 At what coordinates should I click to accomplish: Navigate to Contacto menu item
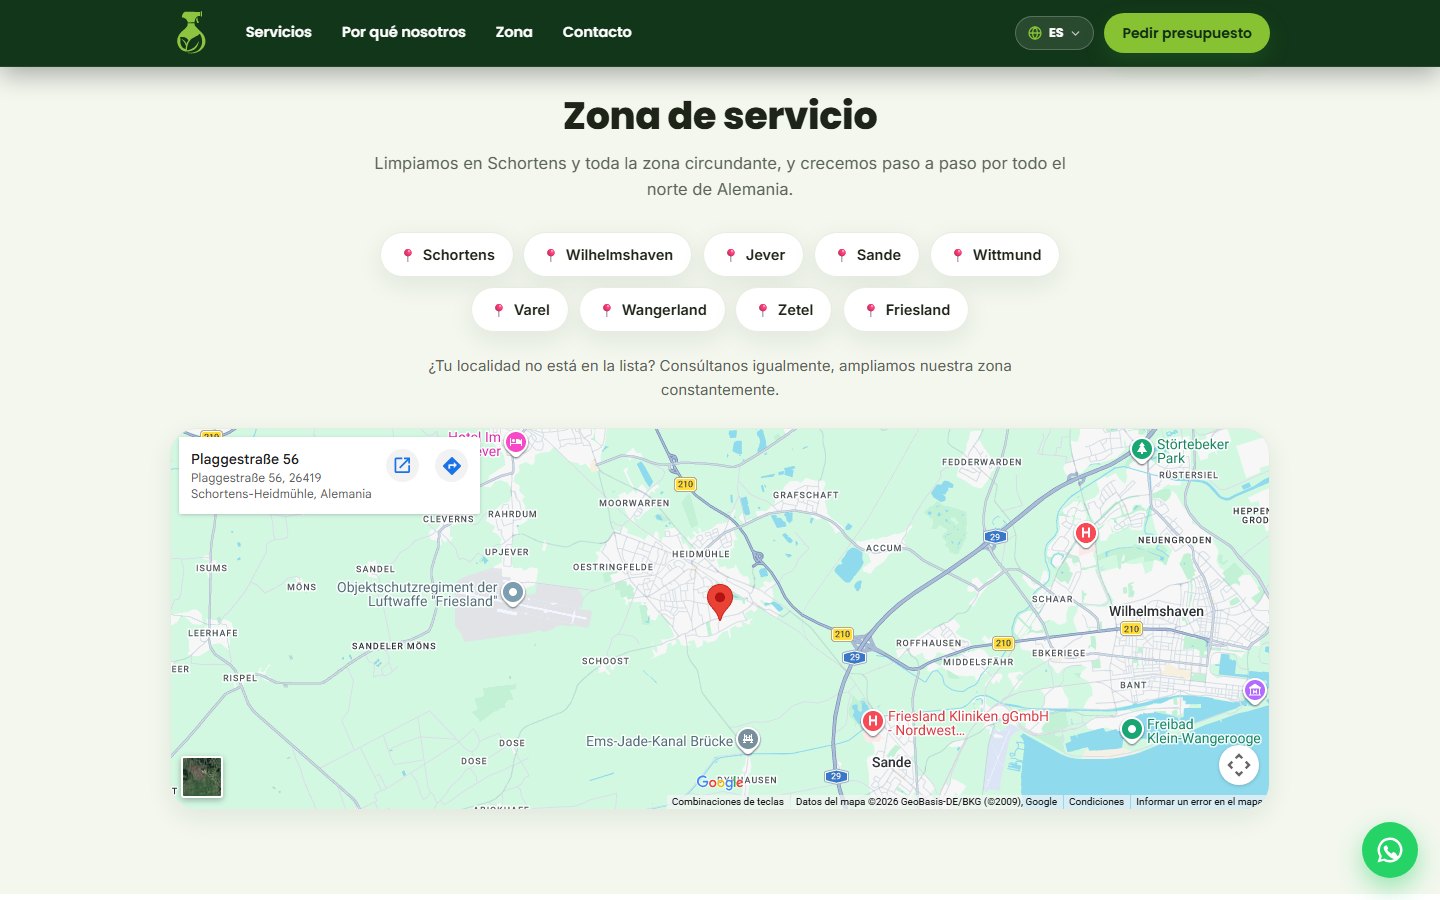tap(597, 32)
